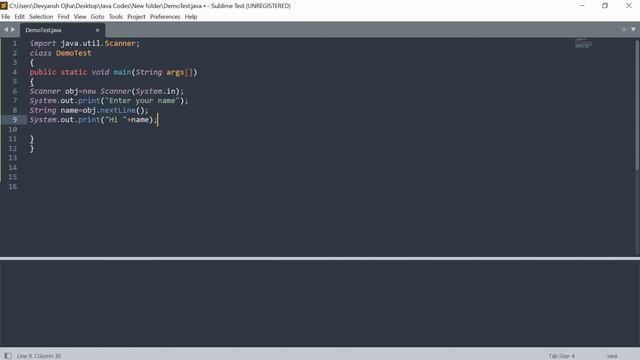This screenshot has width=640, height=360.
Task: Open the Help menu
Action: tap(191, 17)
